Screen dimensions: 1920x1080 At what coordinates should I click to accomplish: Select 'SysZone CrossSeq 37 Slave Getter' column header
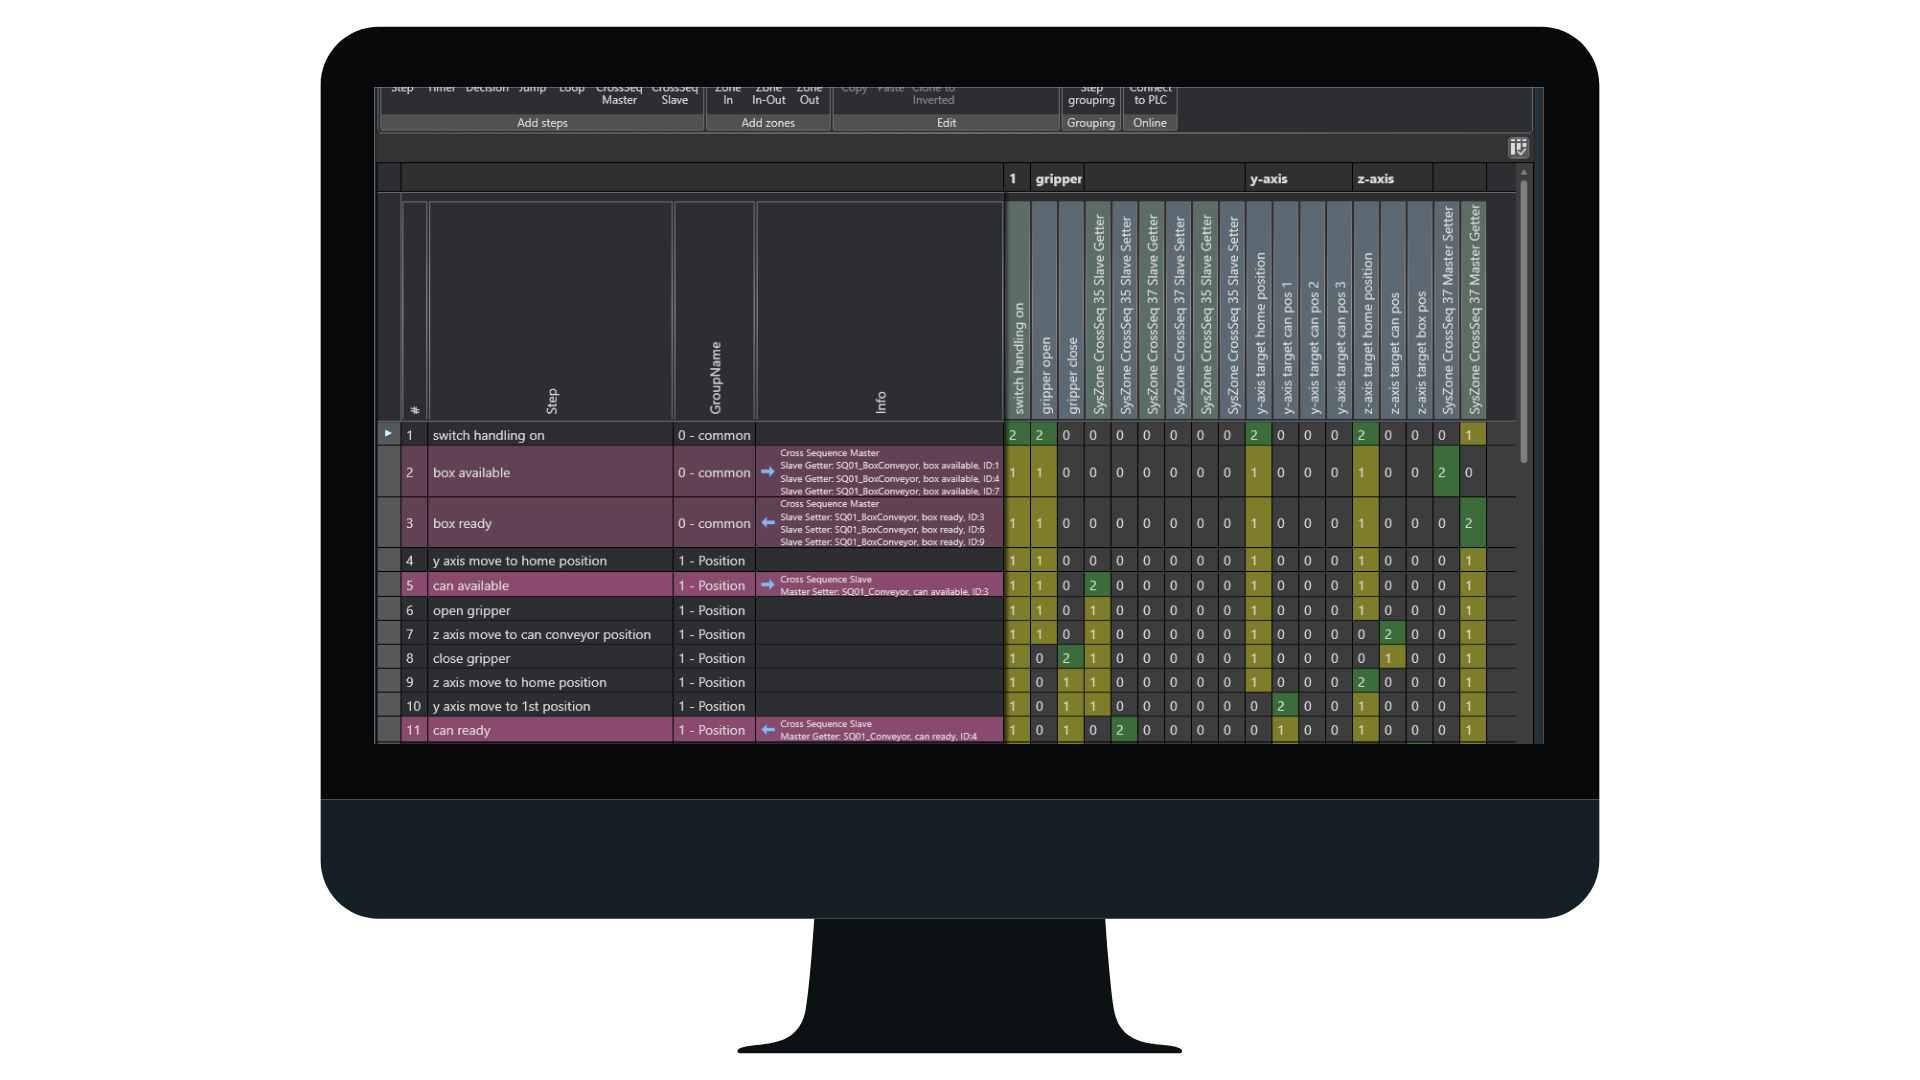(x=1152, y=310)
